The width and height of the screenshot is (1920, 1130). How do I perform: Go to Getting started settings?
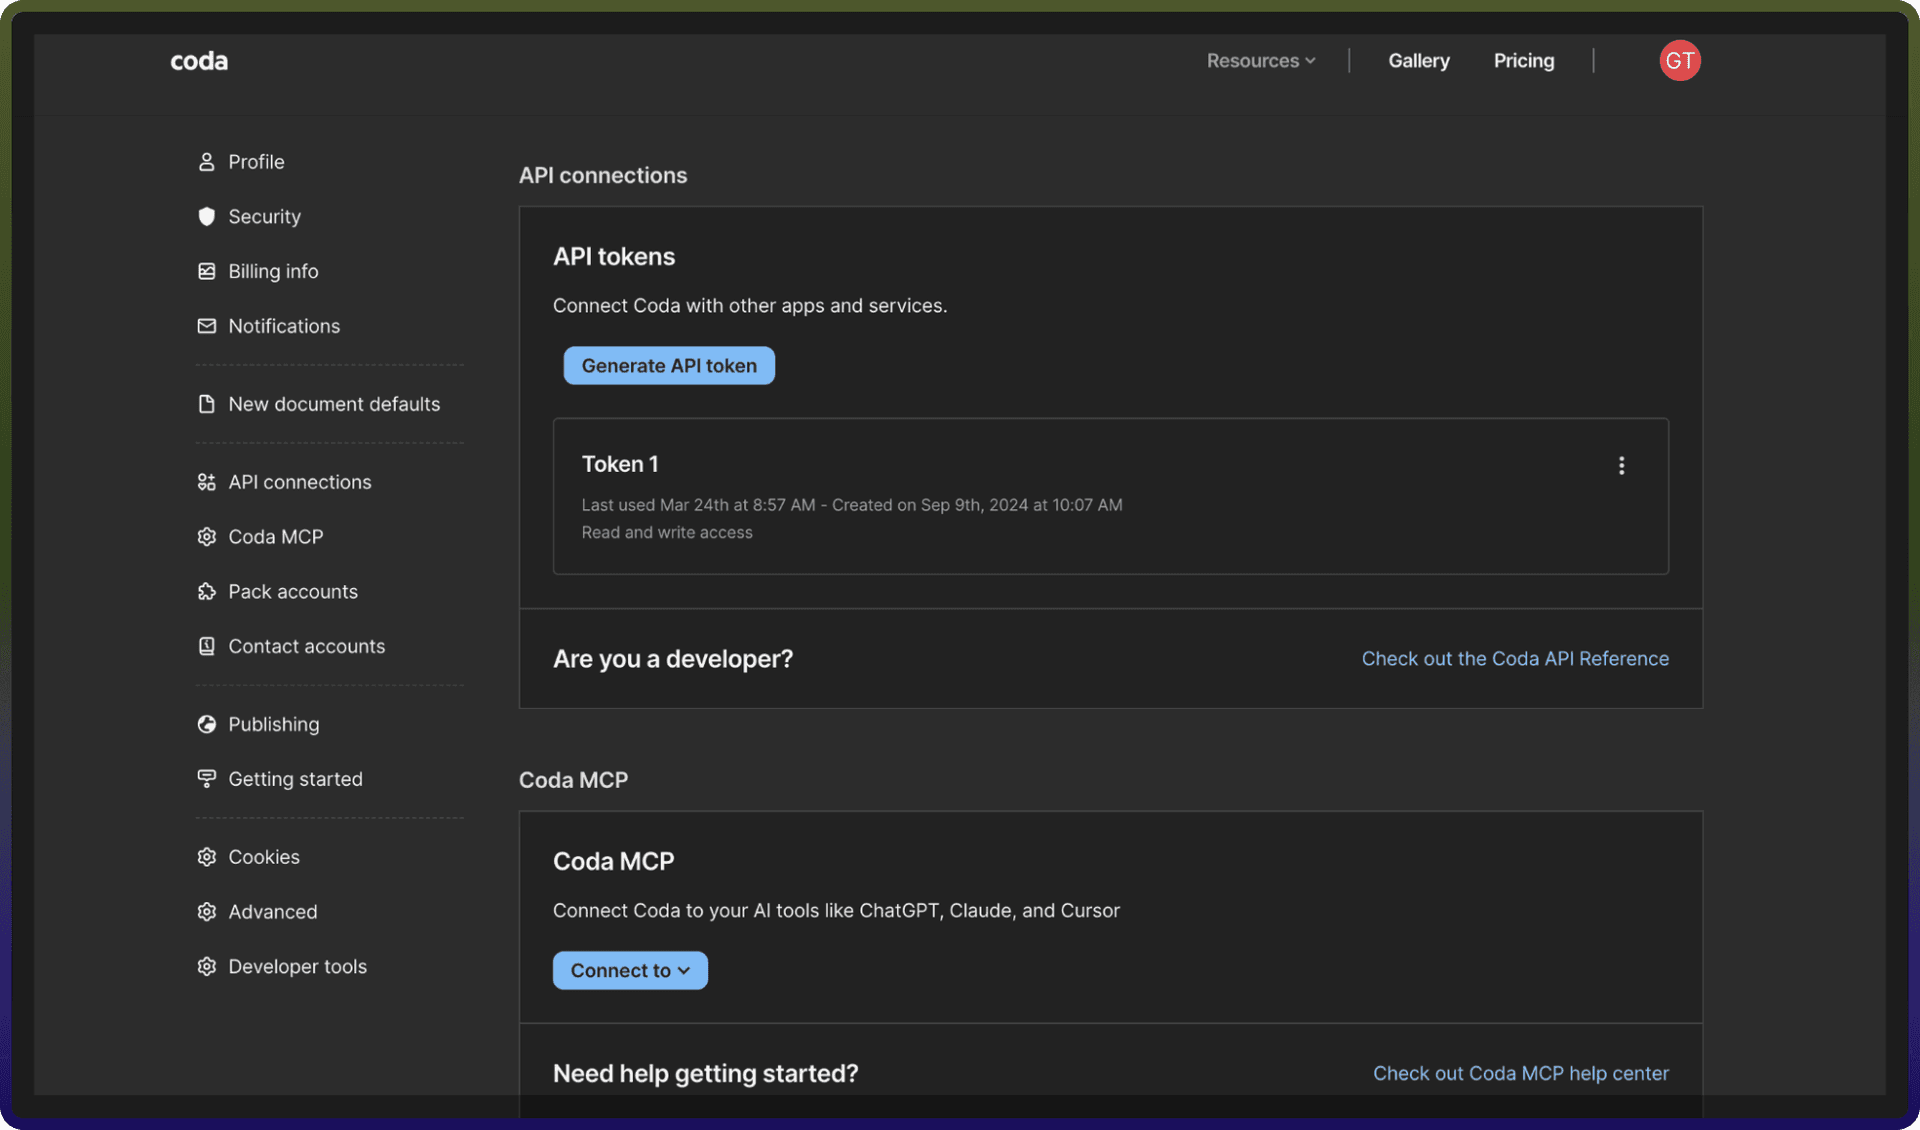(x=296, y=779)
